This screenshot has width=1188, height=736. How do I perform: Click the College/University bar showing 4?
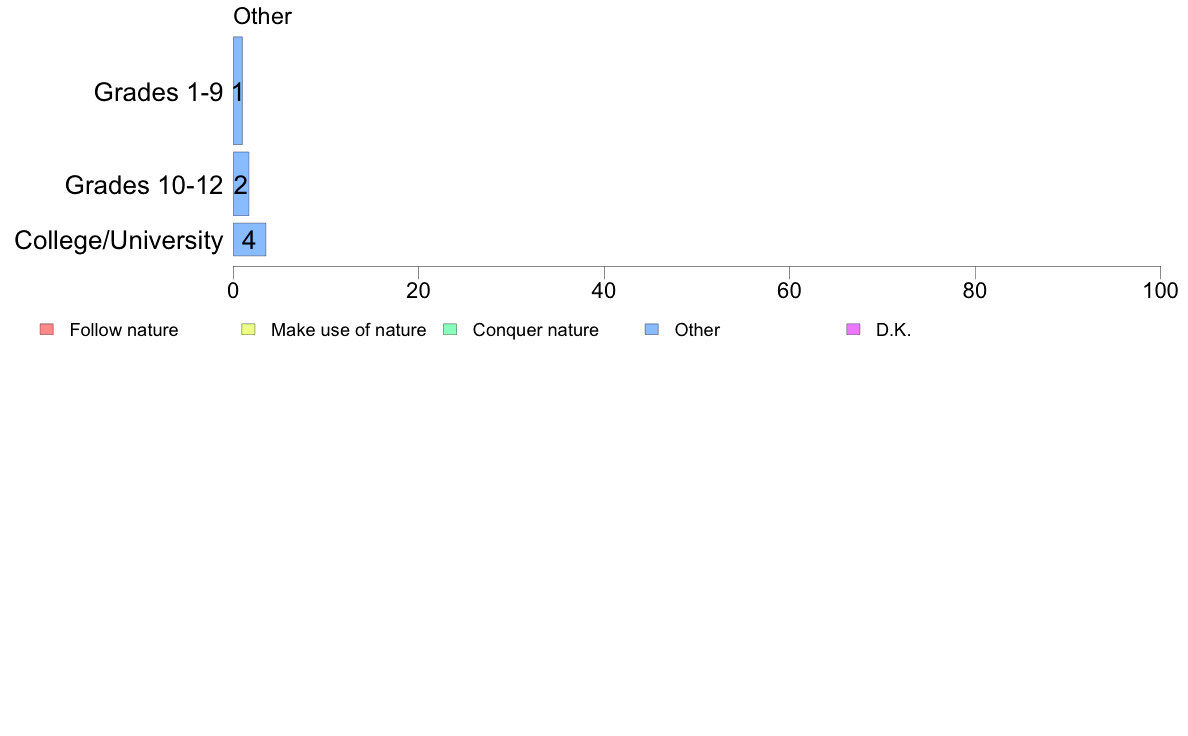(x=249, y=240)
